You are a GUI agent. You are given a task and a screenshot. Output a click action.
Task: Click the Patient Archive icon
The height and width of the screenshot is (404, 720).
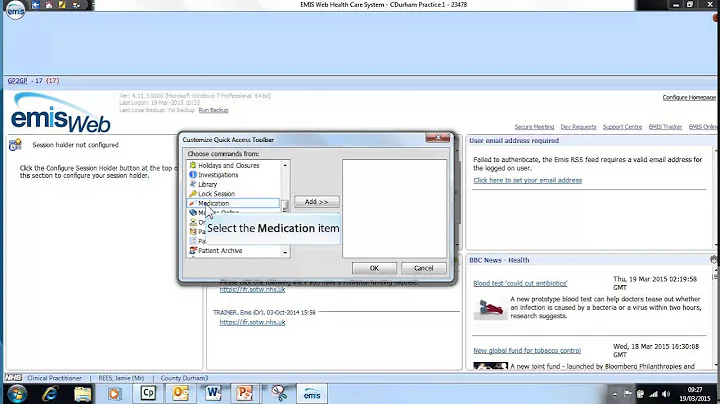coord(193,251)
